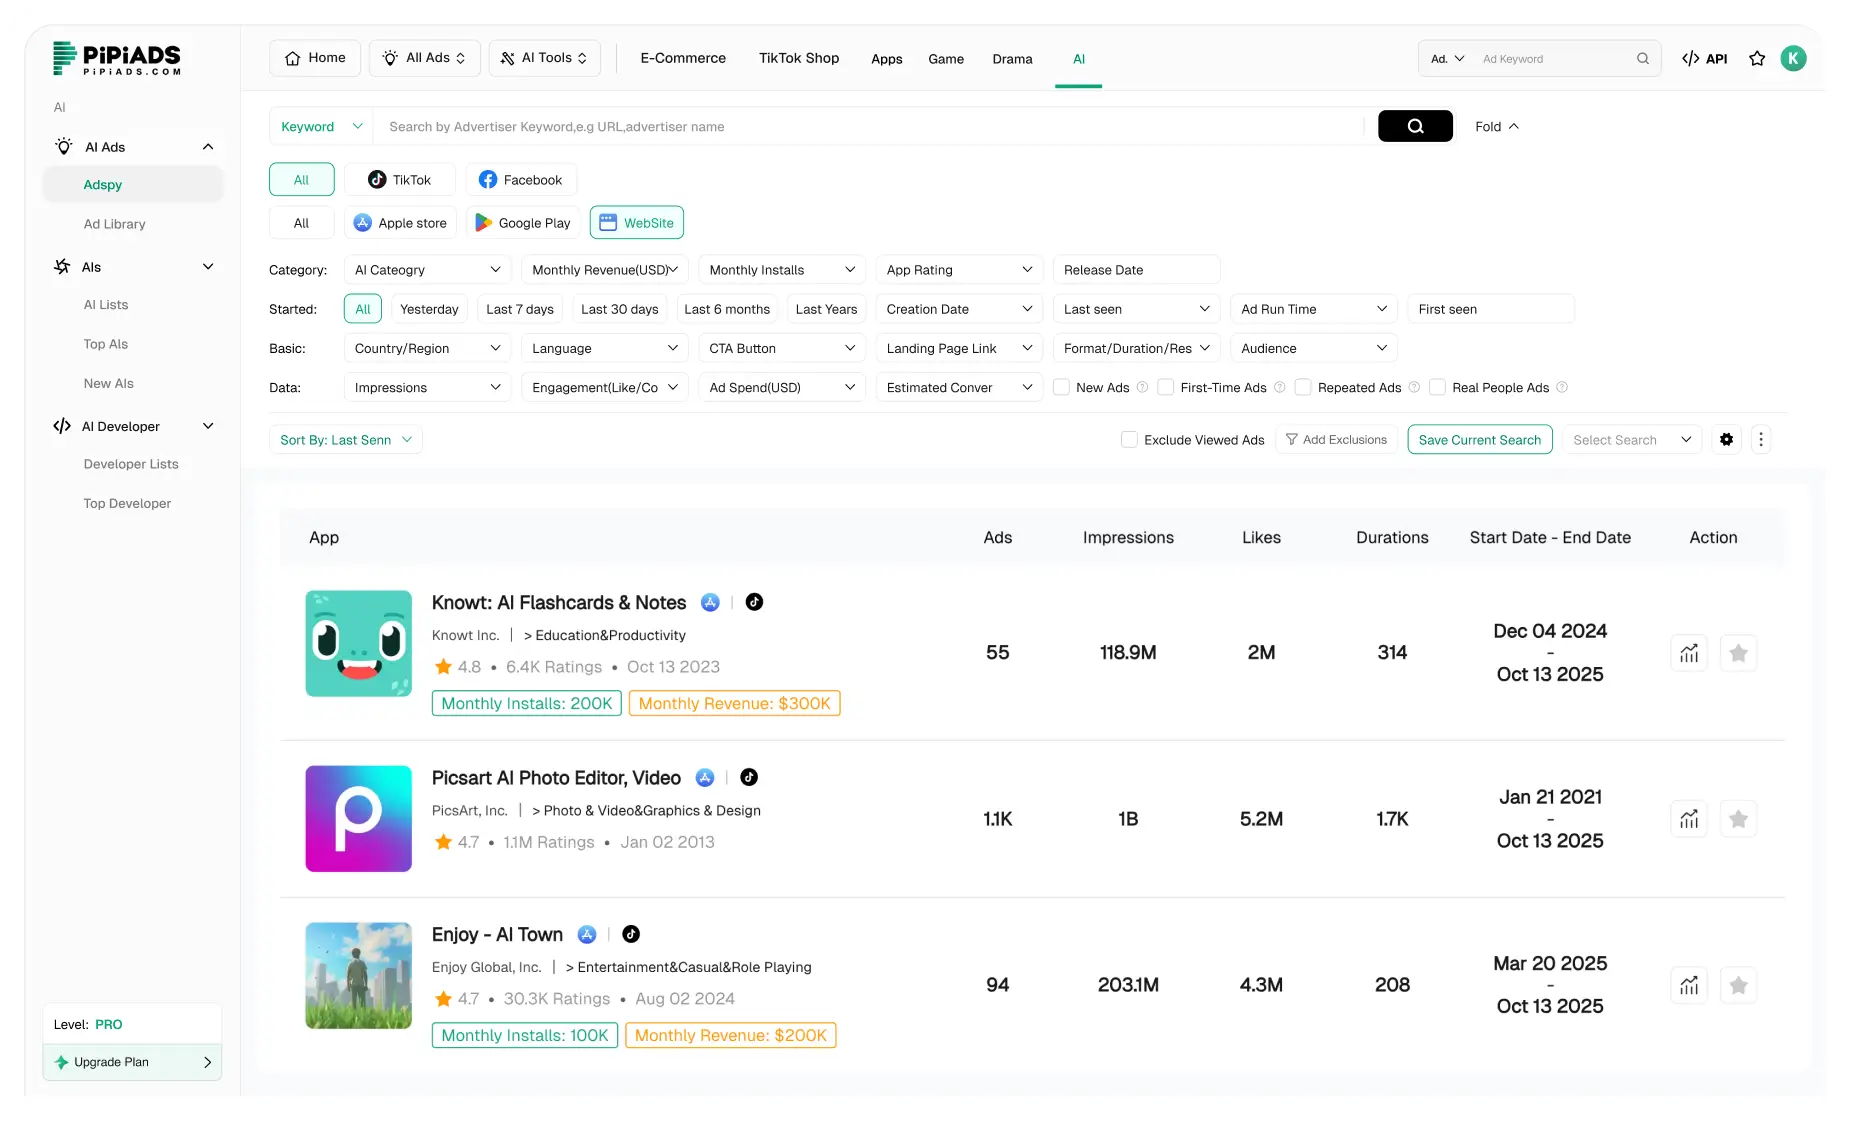Click inside the advertiser keyword search field

[870, 126]
